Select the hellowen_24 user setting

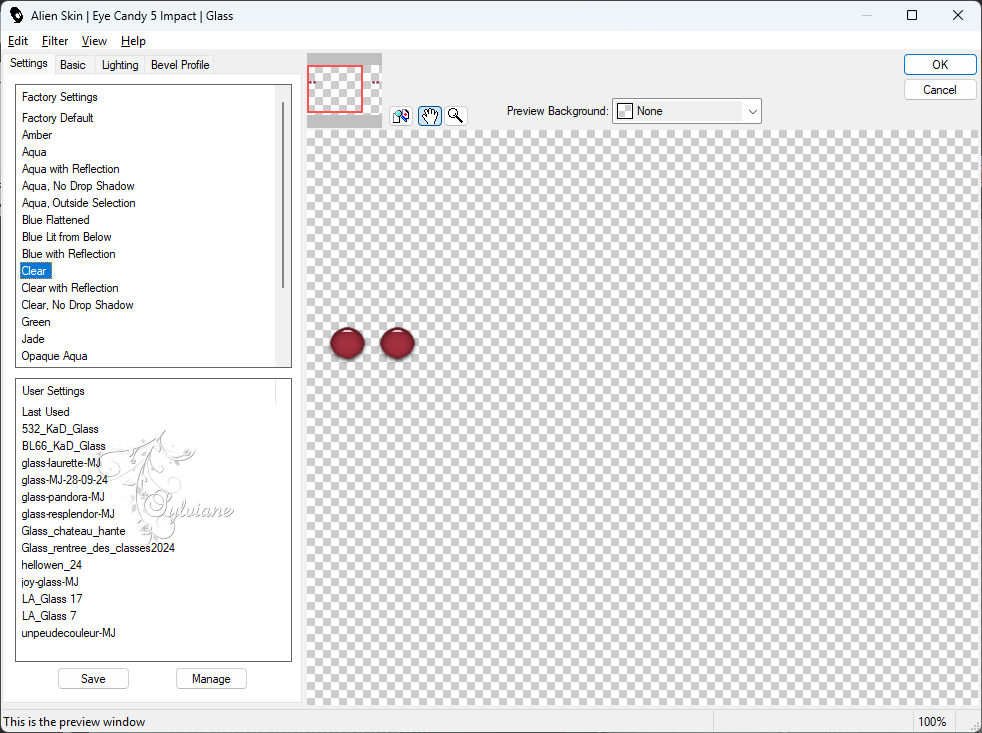tap(51, 564)
